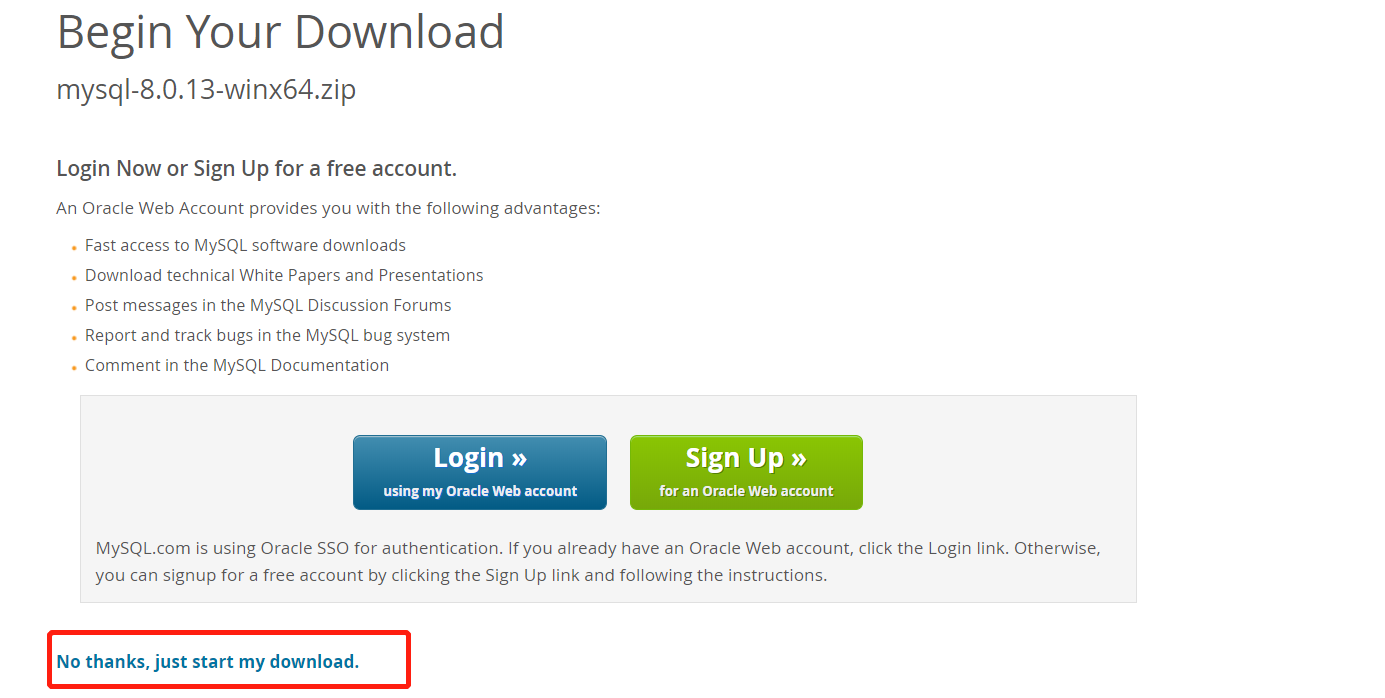Click 'for an Oracle Web account' subtitle on Sign Up

tap(746, 491)
